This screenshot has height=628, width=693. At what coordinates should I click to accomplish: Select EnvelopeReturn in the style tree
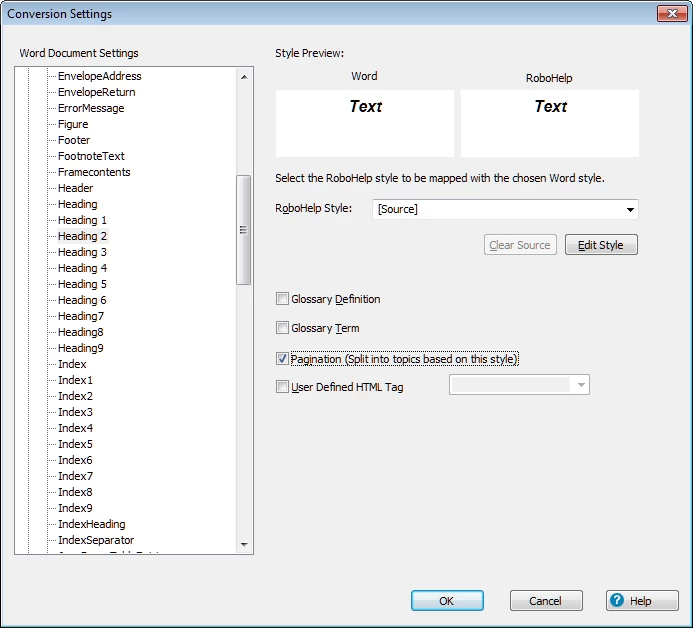tap(96, 92)
